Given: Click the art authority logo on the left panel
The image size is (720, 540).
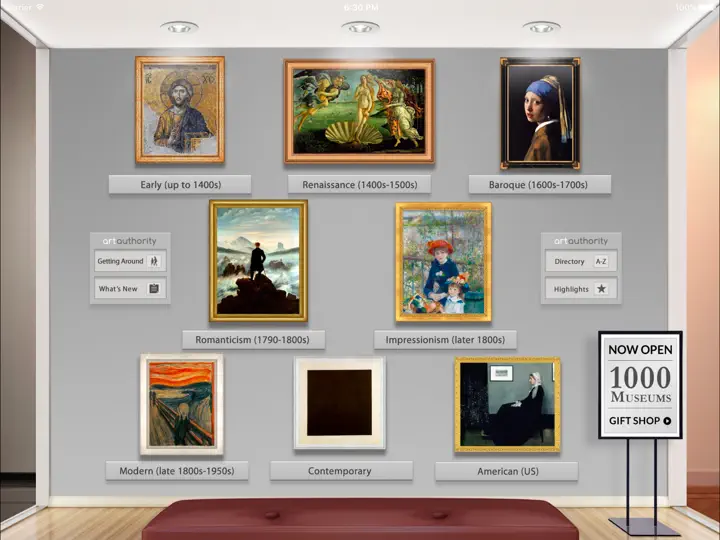Looking at the screenshot, I should [x=129, y=241].
